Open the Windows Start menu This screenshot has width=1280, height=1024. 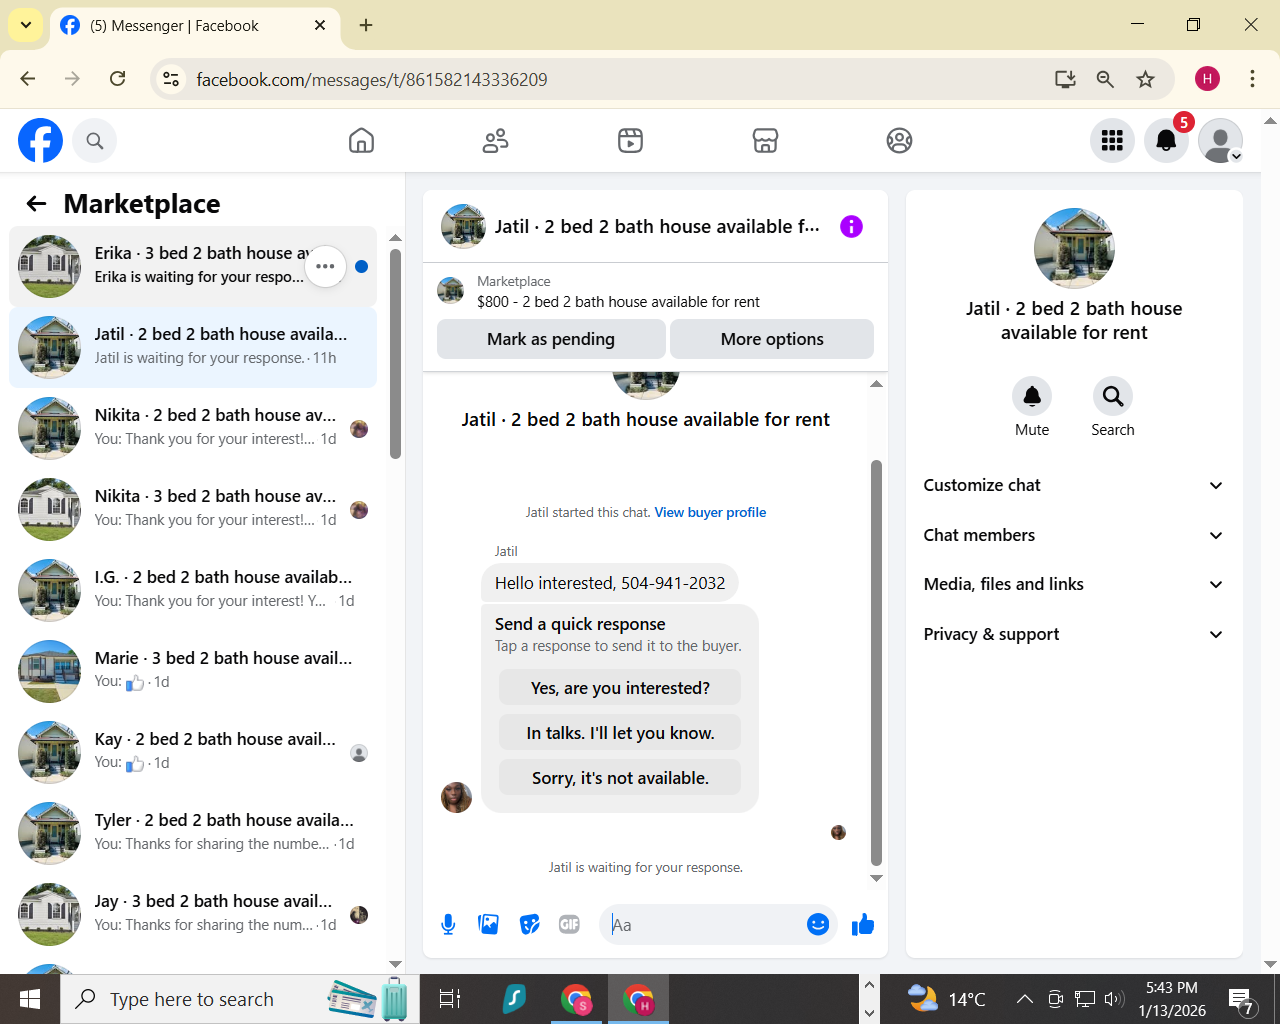pyautogui.click(x=30, y=999)
